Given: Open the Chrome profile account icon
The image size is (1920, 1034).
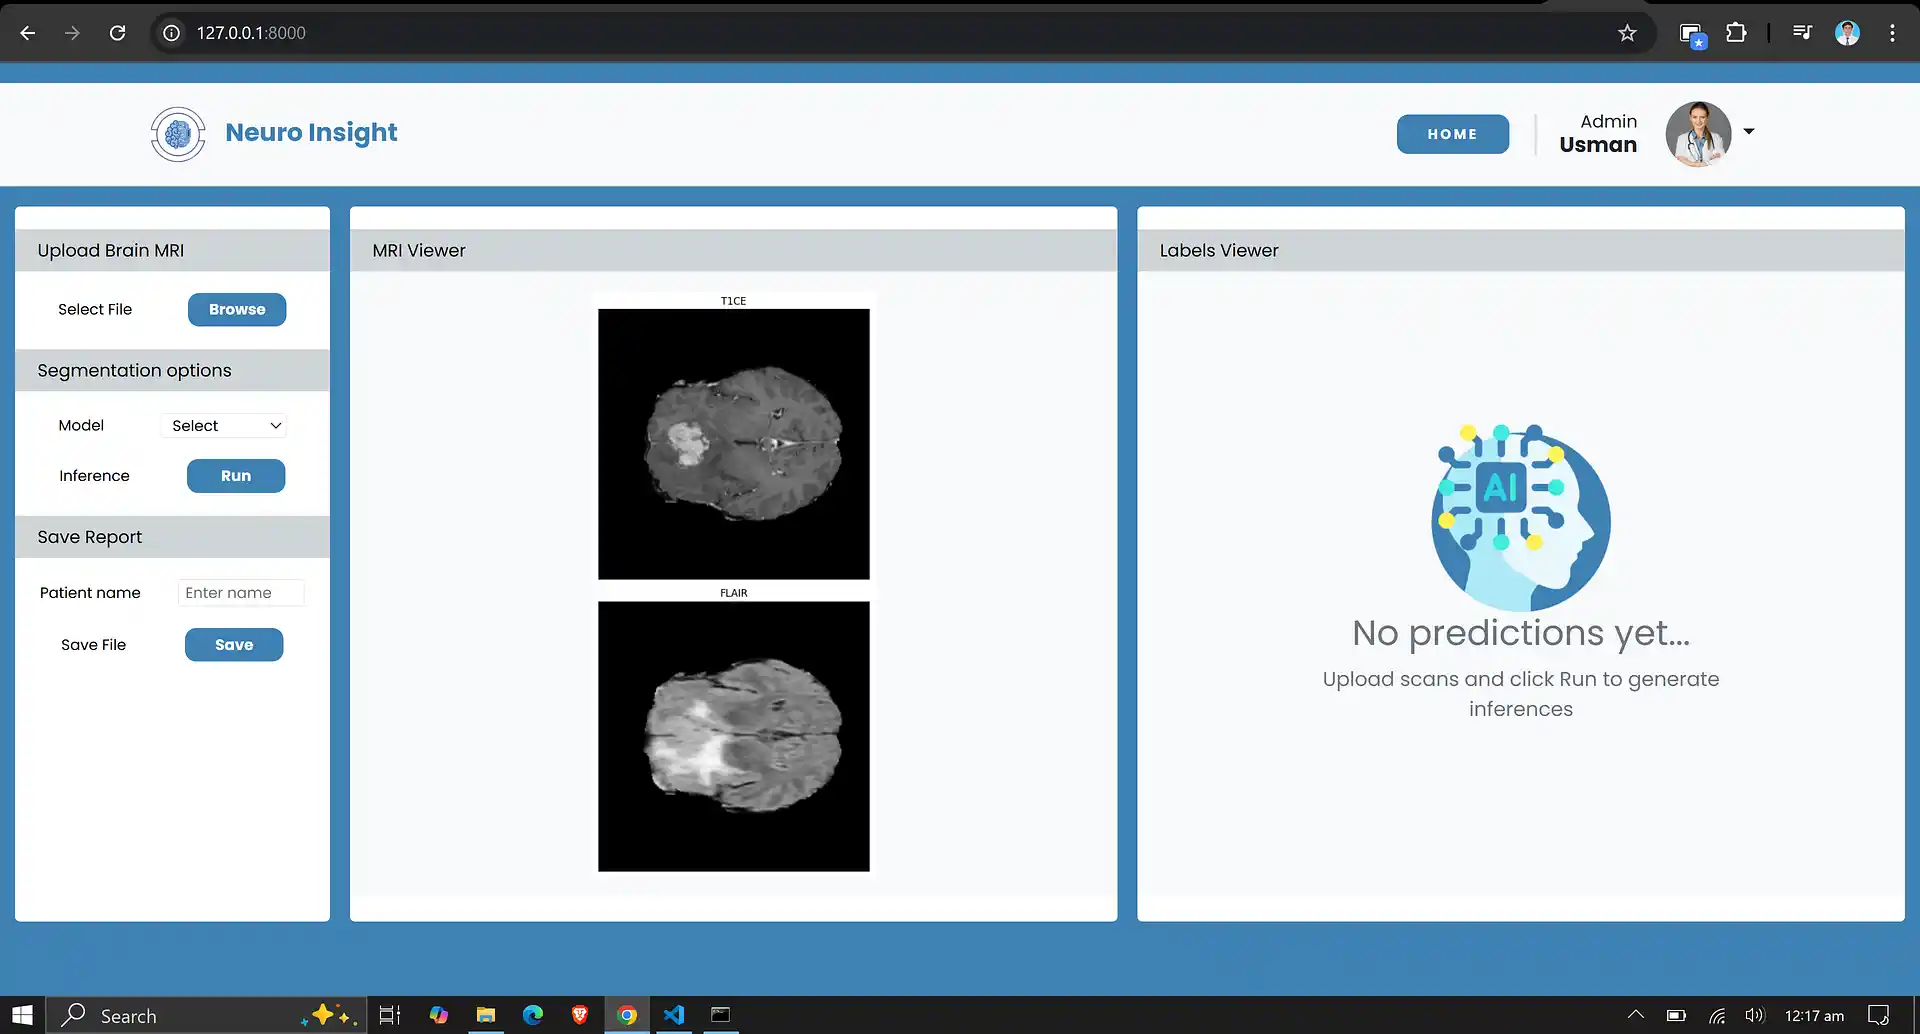Looking at the screenshot, I should (x=1847, y=32).
